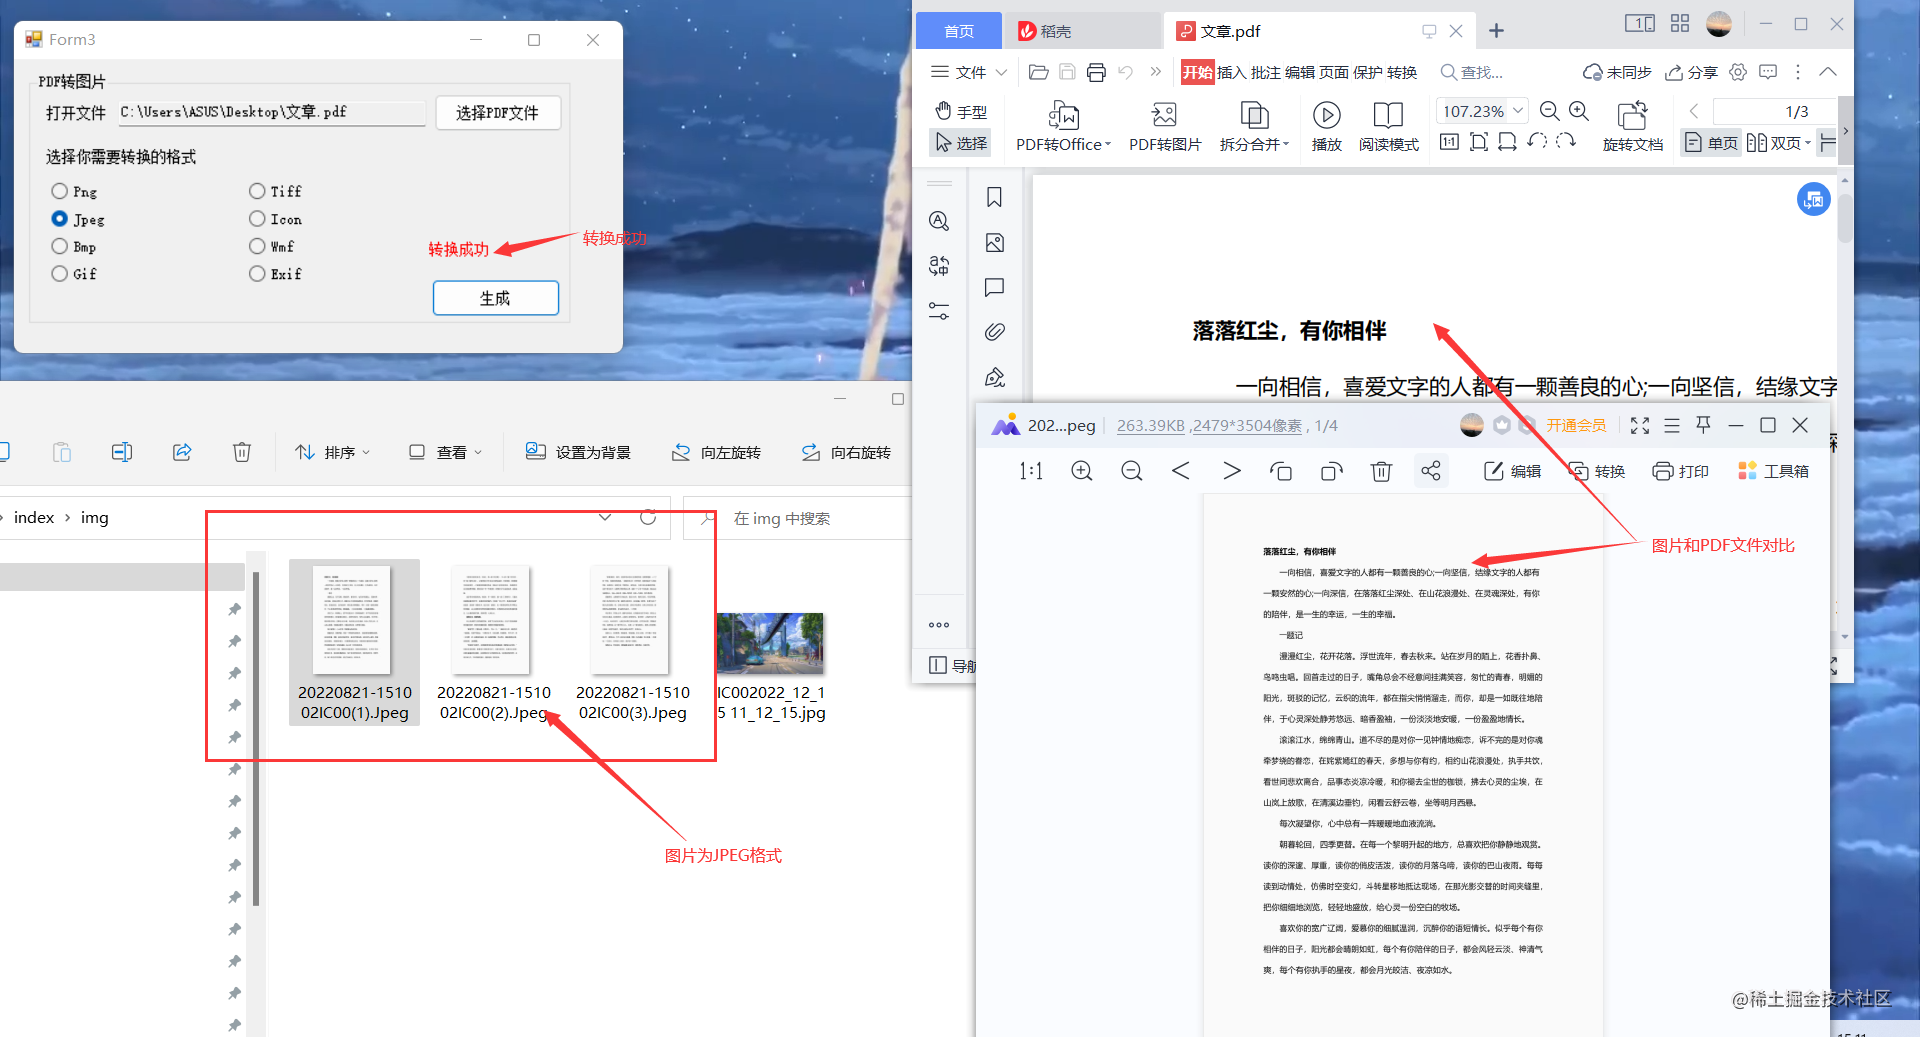The width and height of the screenshot is (1920, 1037).
Task: Enable 阅读模式 in the PDF toolbar
Action: tap(1388, 126)
